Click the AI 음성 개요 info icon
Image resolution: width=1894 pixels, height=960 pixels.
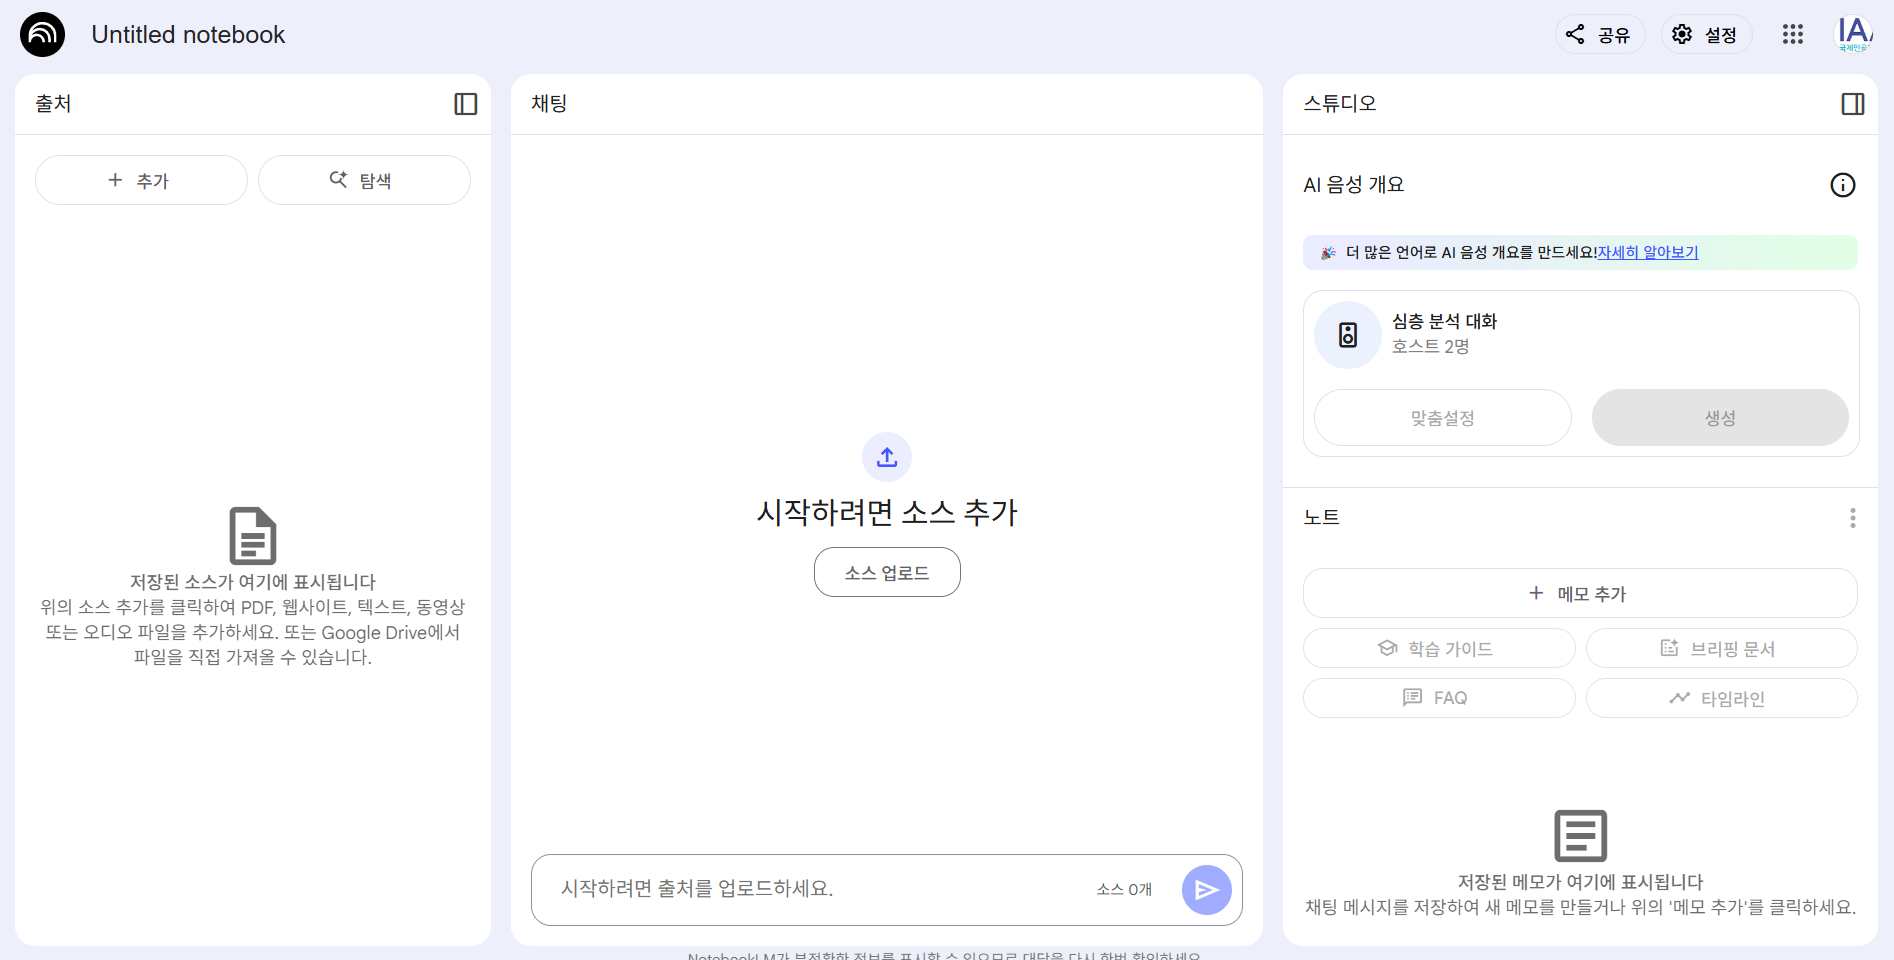[1842, 185]
